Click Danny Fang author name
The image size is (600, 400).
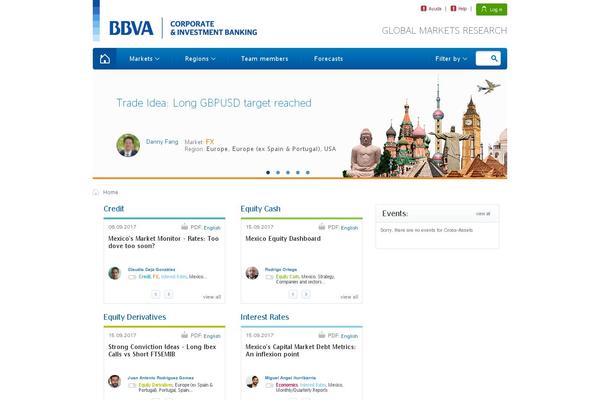[162, 142]
